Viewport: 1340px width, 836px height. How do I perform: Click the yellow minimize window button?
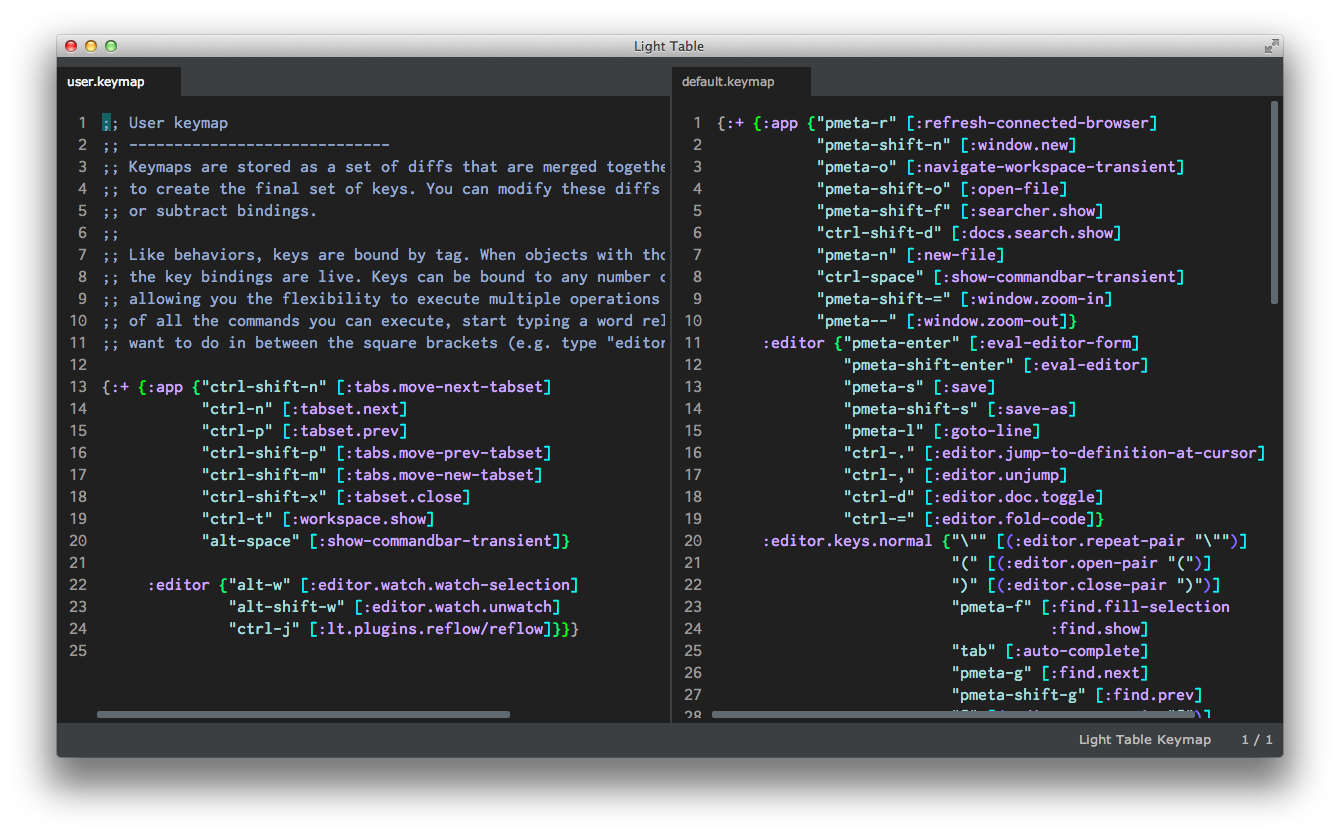pos(91,46)
